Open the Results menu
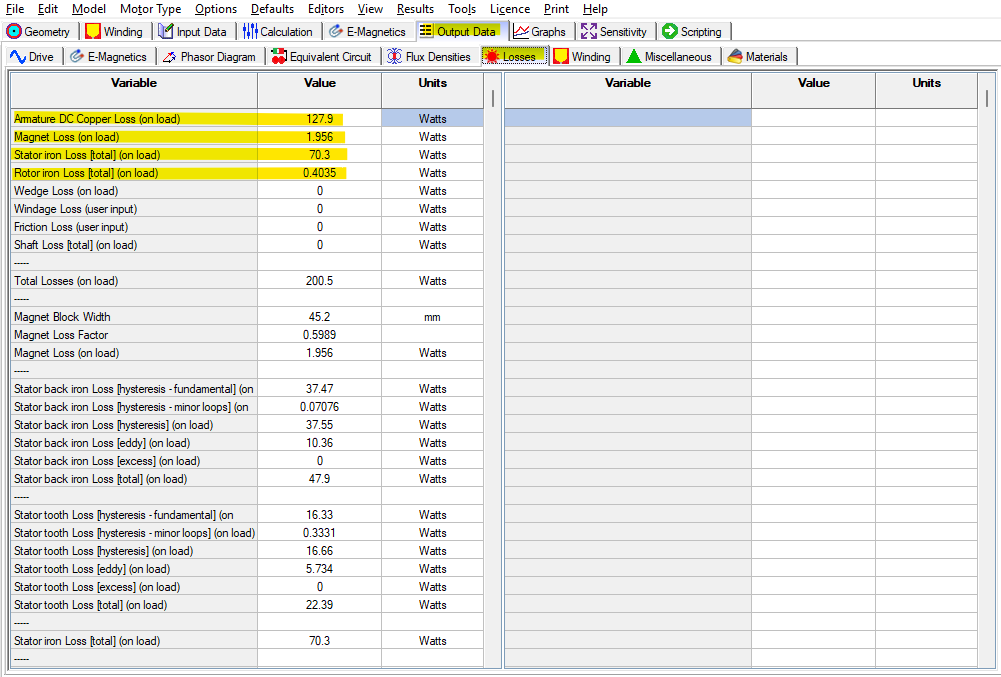Image resolution: width=1001 pixels, height=677 pixels. (x=415, y=9)
